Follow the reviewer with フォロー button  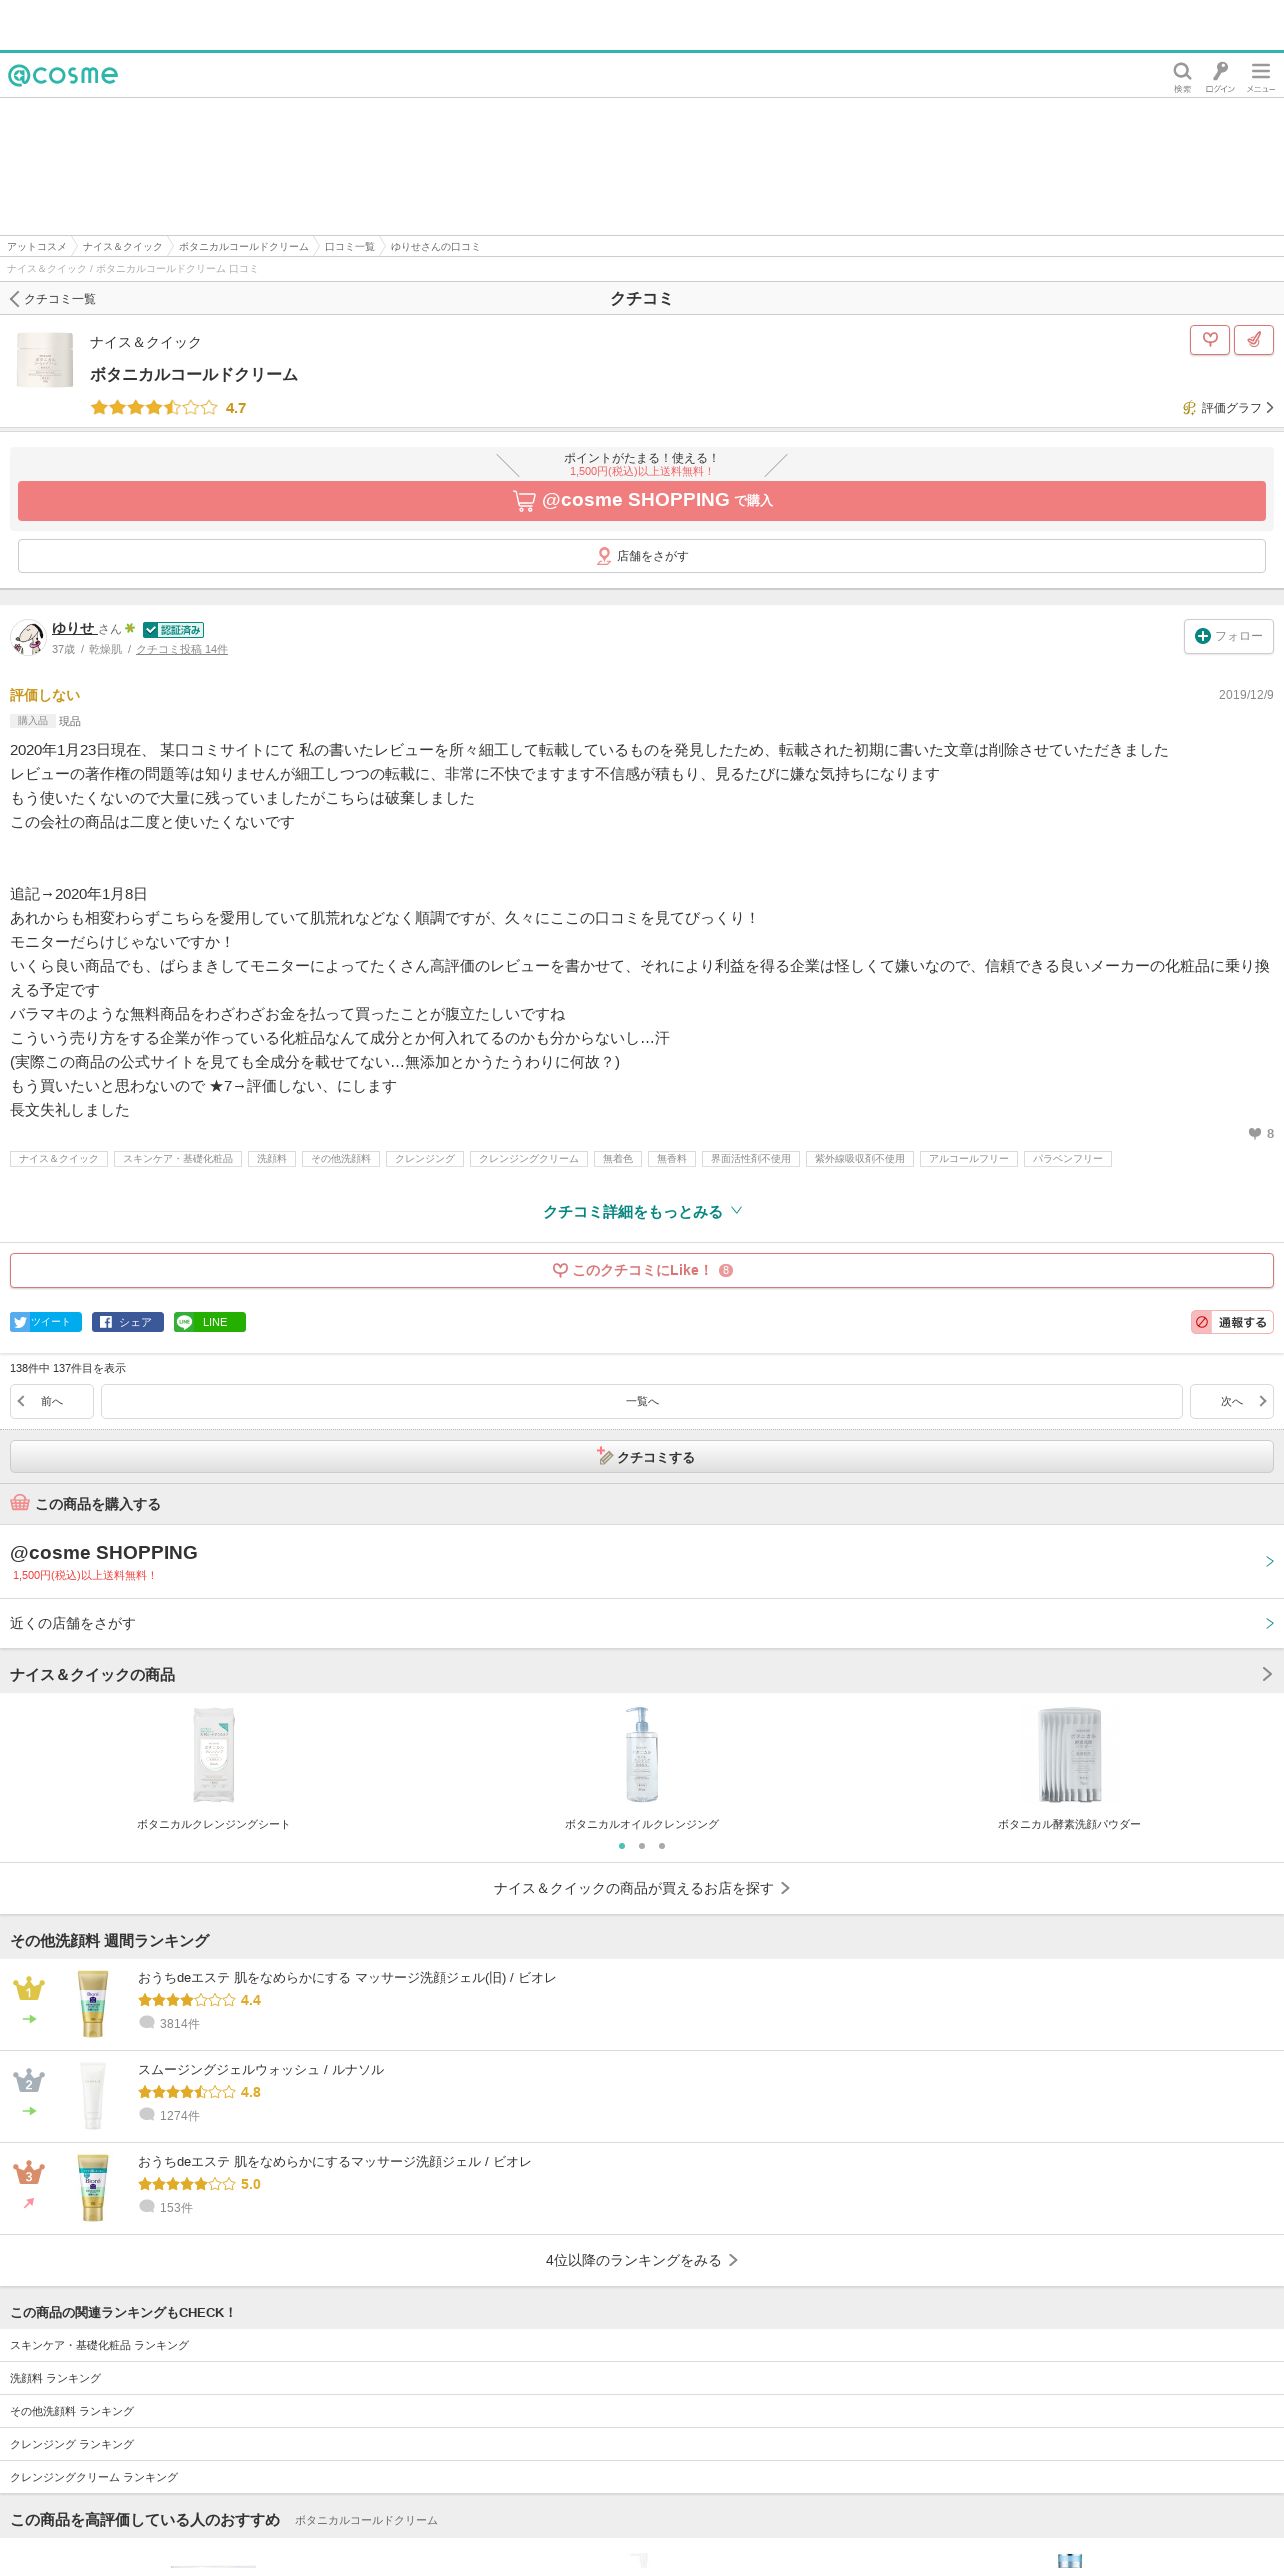[x=1229, y=636]
